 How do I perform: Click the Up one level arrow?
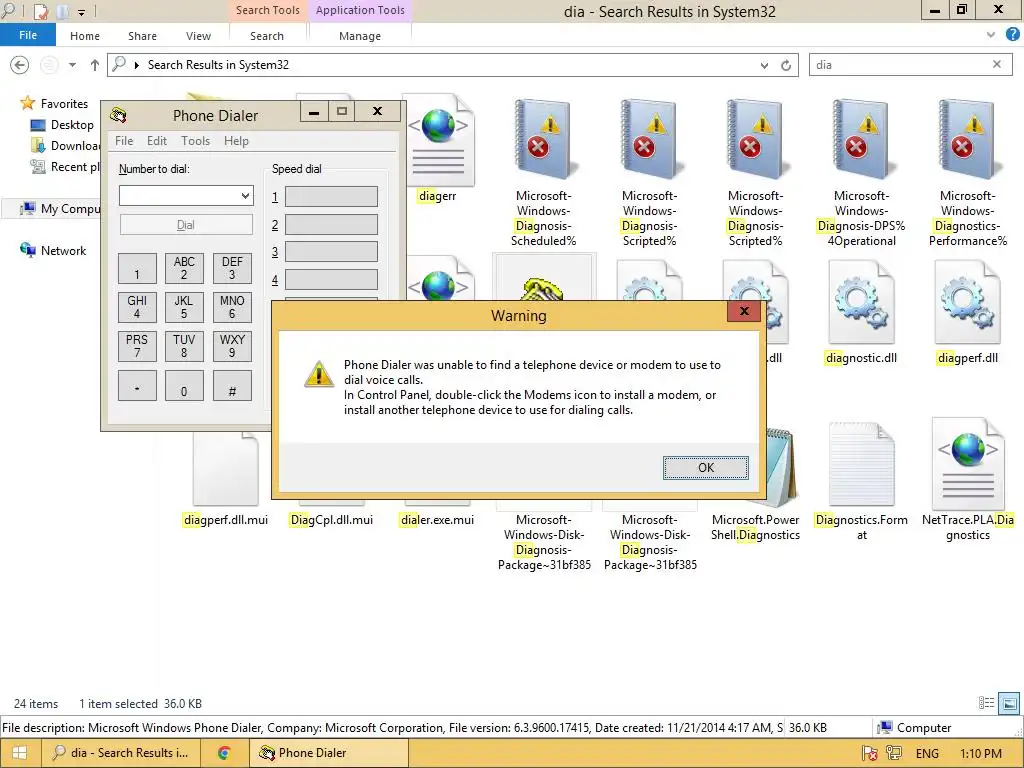pyautogui.click(x=95, y=65)
